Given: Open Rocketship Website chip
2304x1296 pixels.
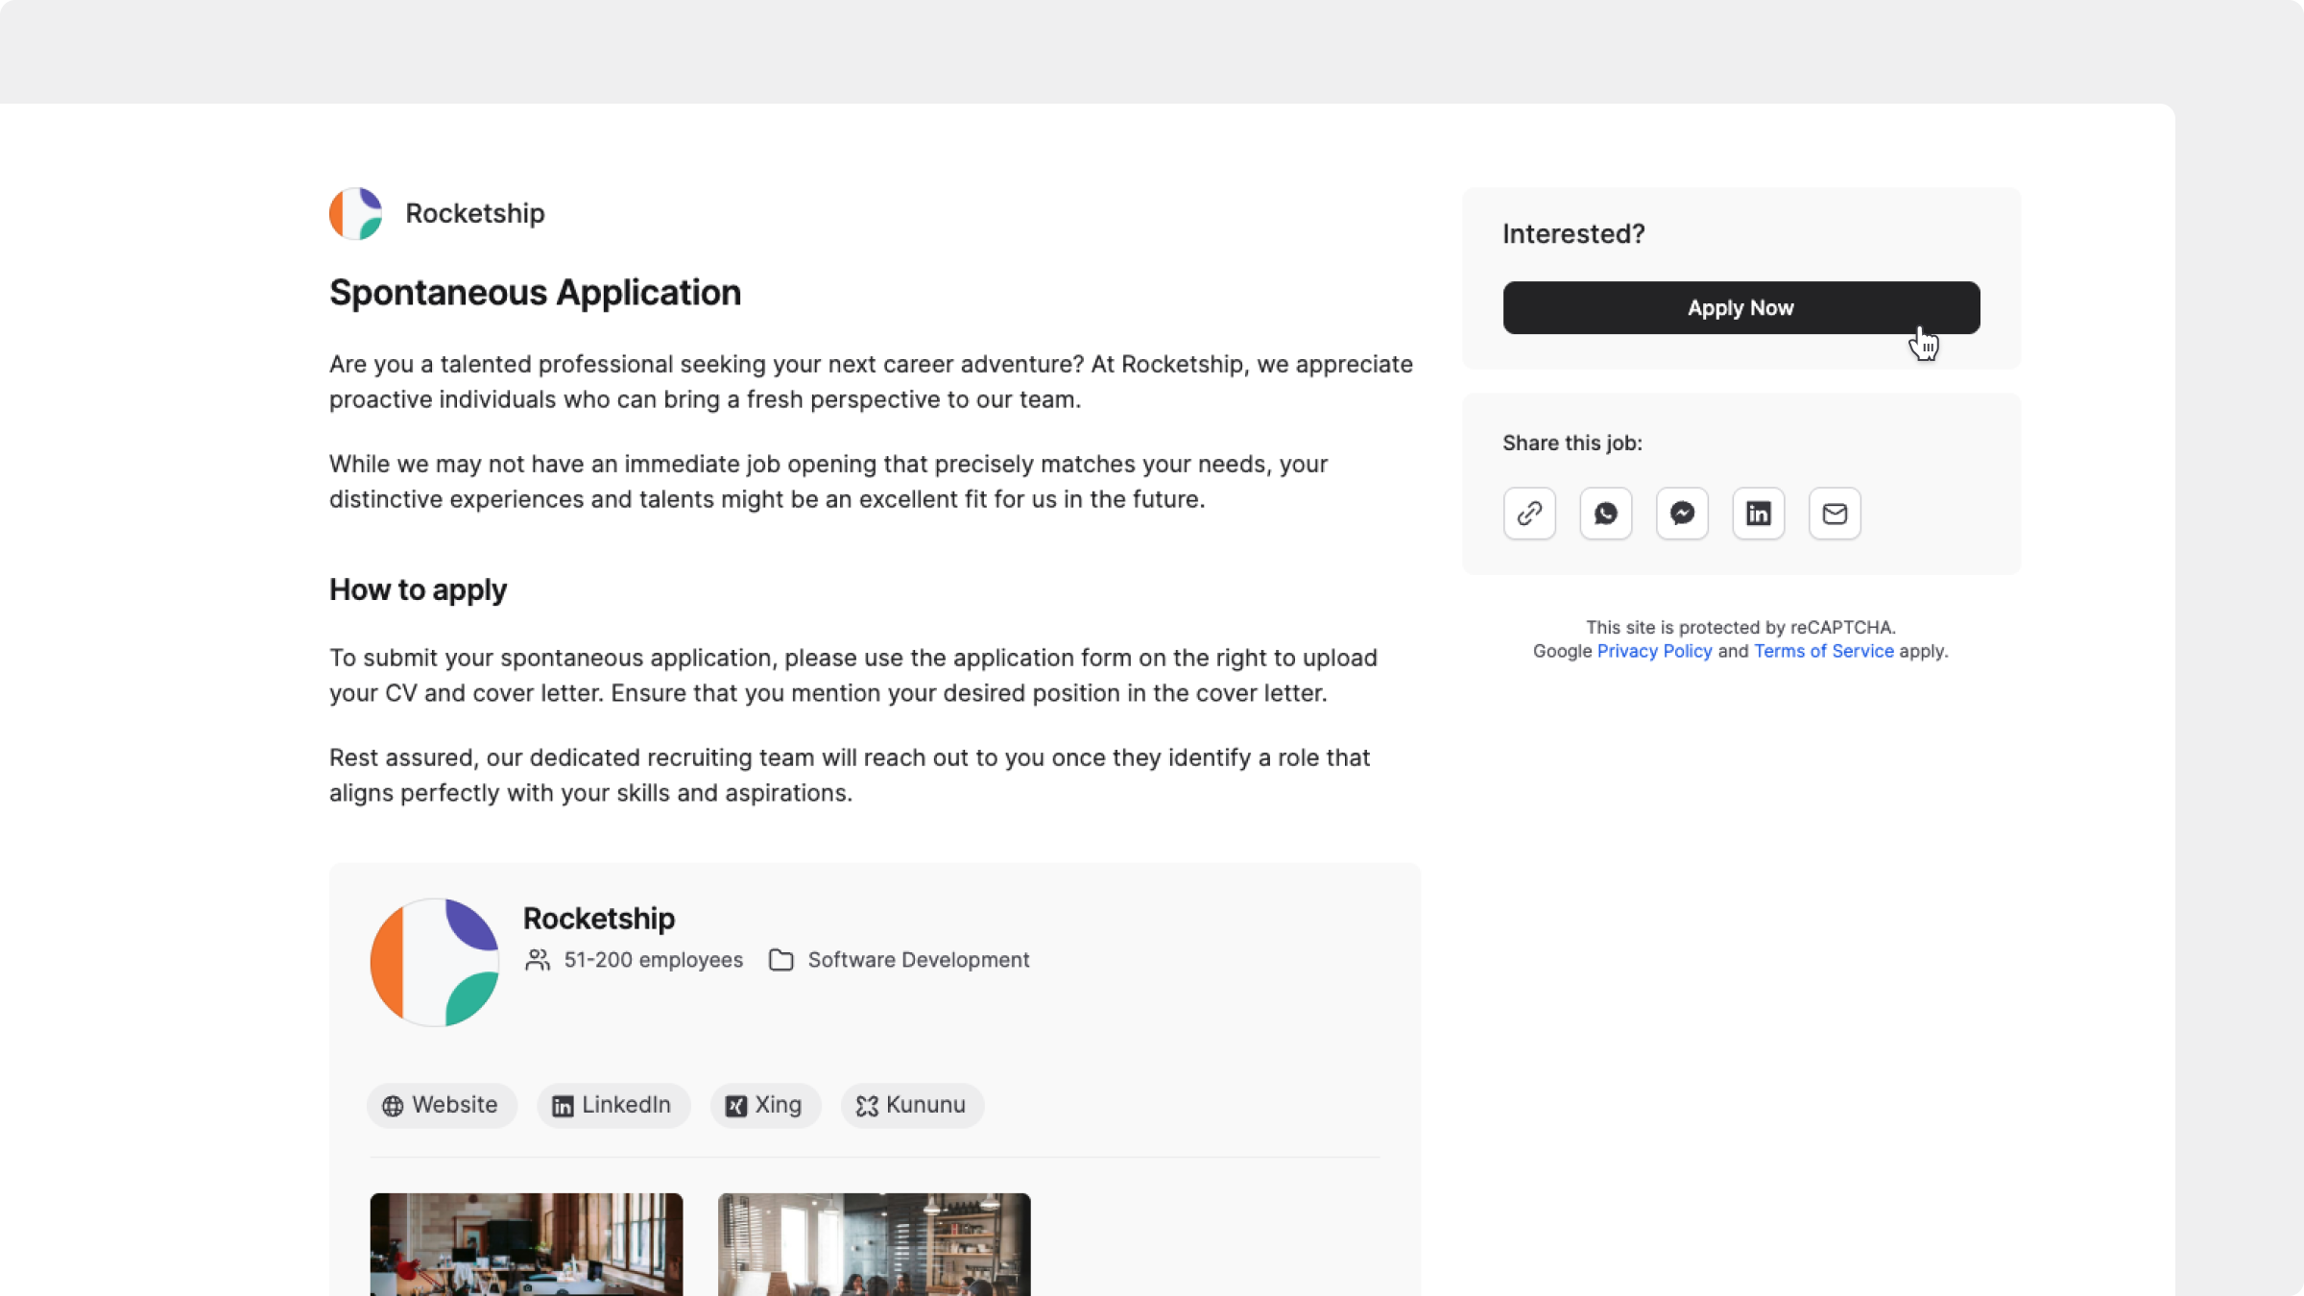Looking at the screenshot, I should click(441, 1105).
